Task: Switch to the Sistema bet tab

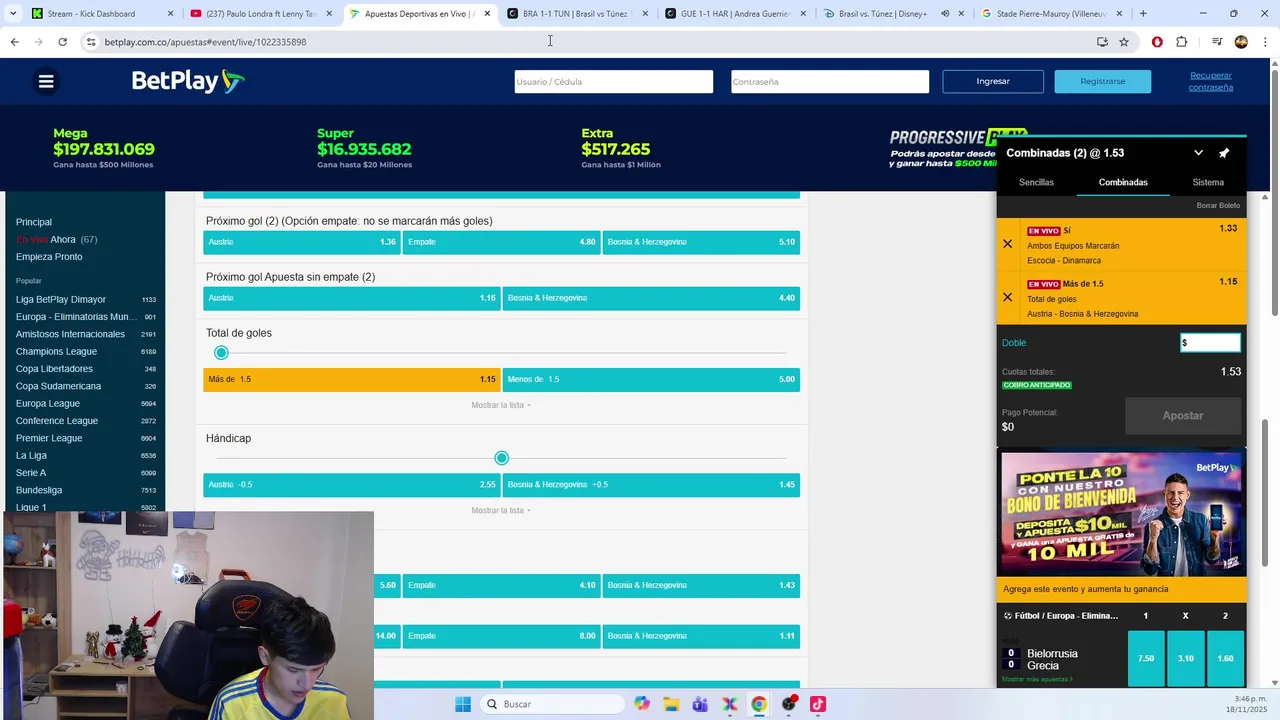Action: [x=1208, y=182]
